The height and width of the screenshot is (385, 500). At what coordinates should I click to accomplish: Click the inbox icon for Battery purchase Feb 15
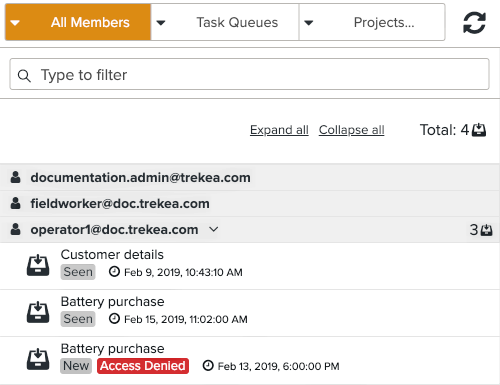pos(38,312)
